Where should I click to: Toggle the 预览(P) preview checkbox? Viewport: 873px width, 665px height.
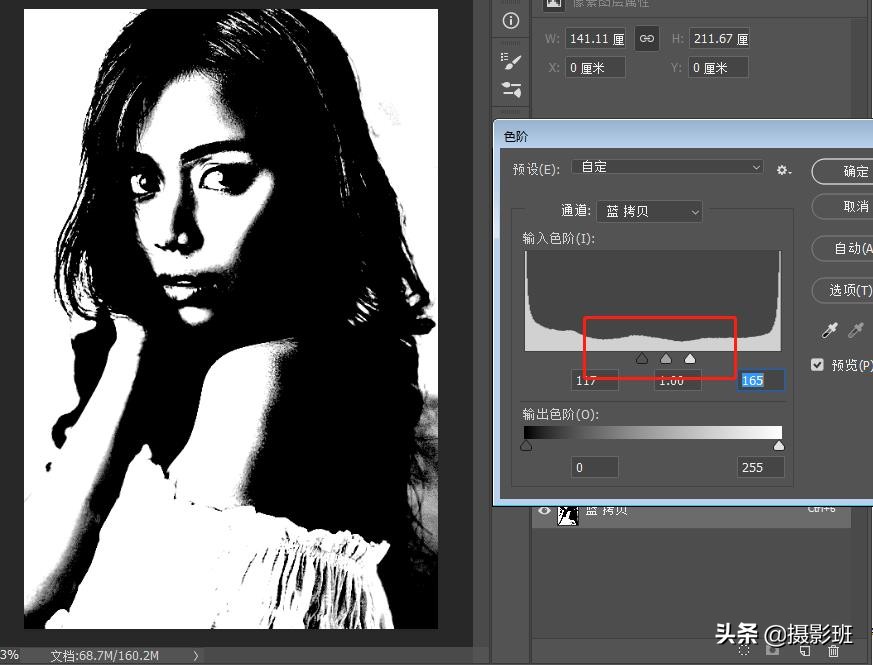[817, 365]
